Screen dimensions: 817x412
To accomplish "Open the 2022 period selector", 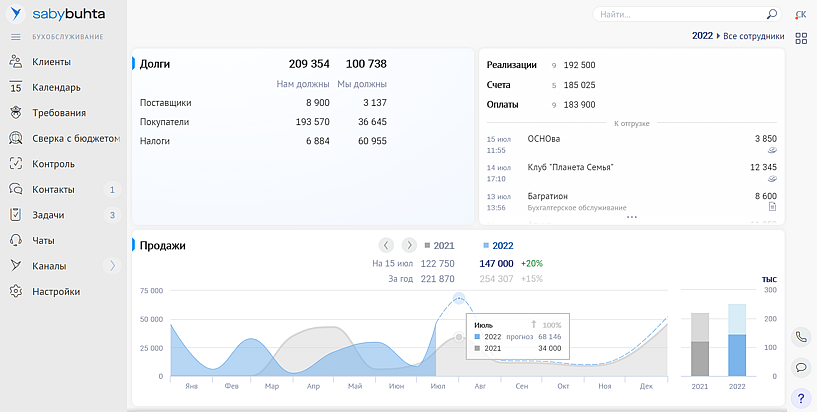I will coord(702,36).
